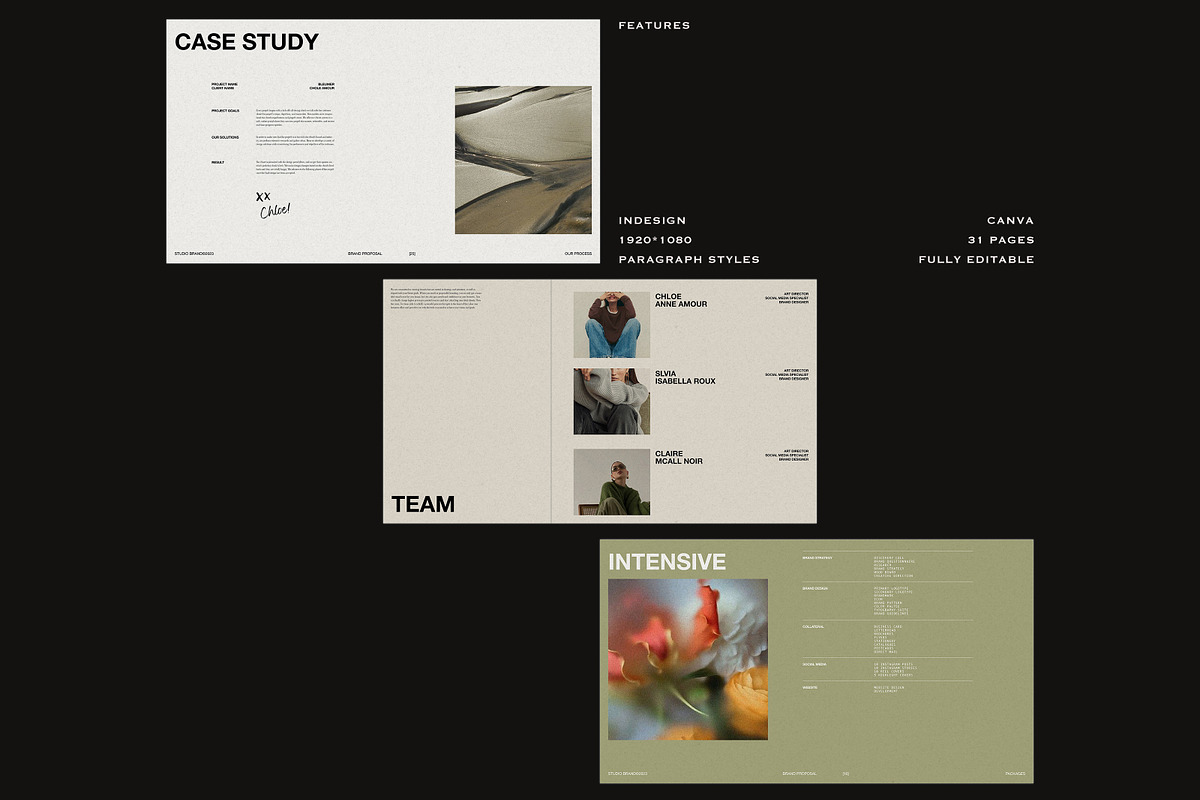Screen dimensions: 1200x800
Task: Click the 'CANVA' feature text
Action: pyautogui.click(x=1010, y=220)
